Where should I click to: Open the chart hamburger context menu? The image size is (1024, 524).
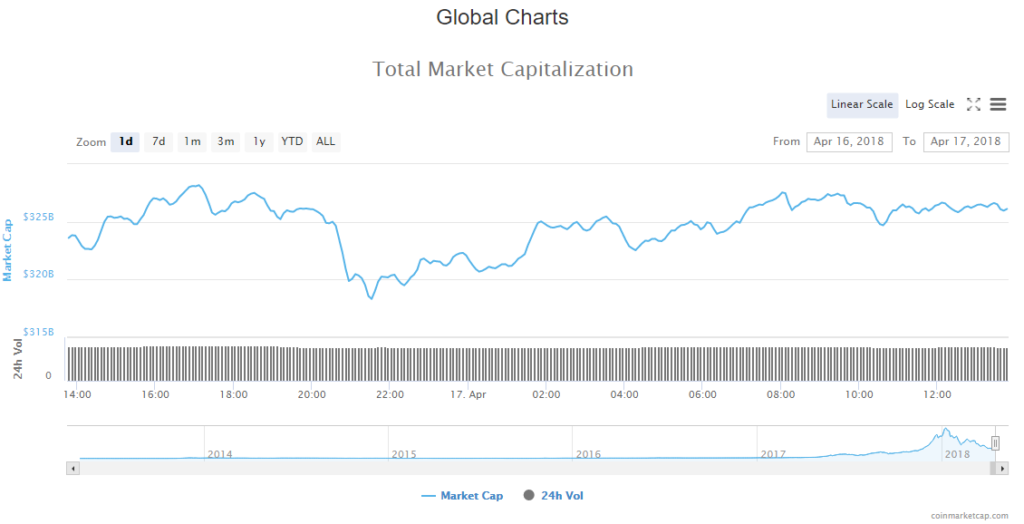click(998, 104)
